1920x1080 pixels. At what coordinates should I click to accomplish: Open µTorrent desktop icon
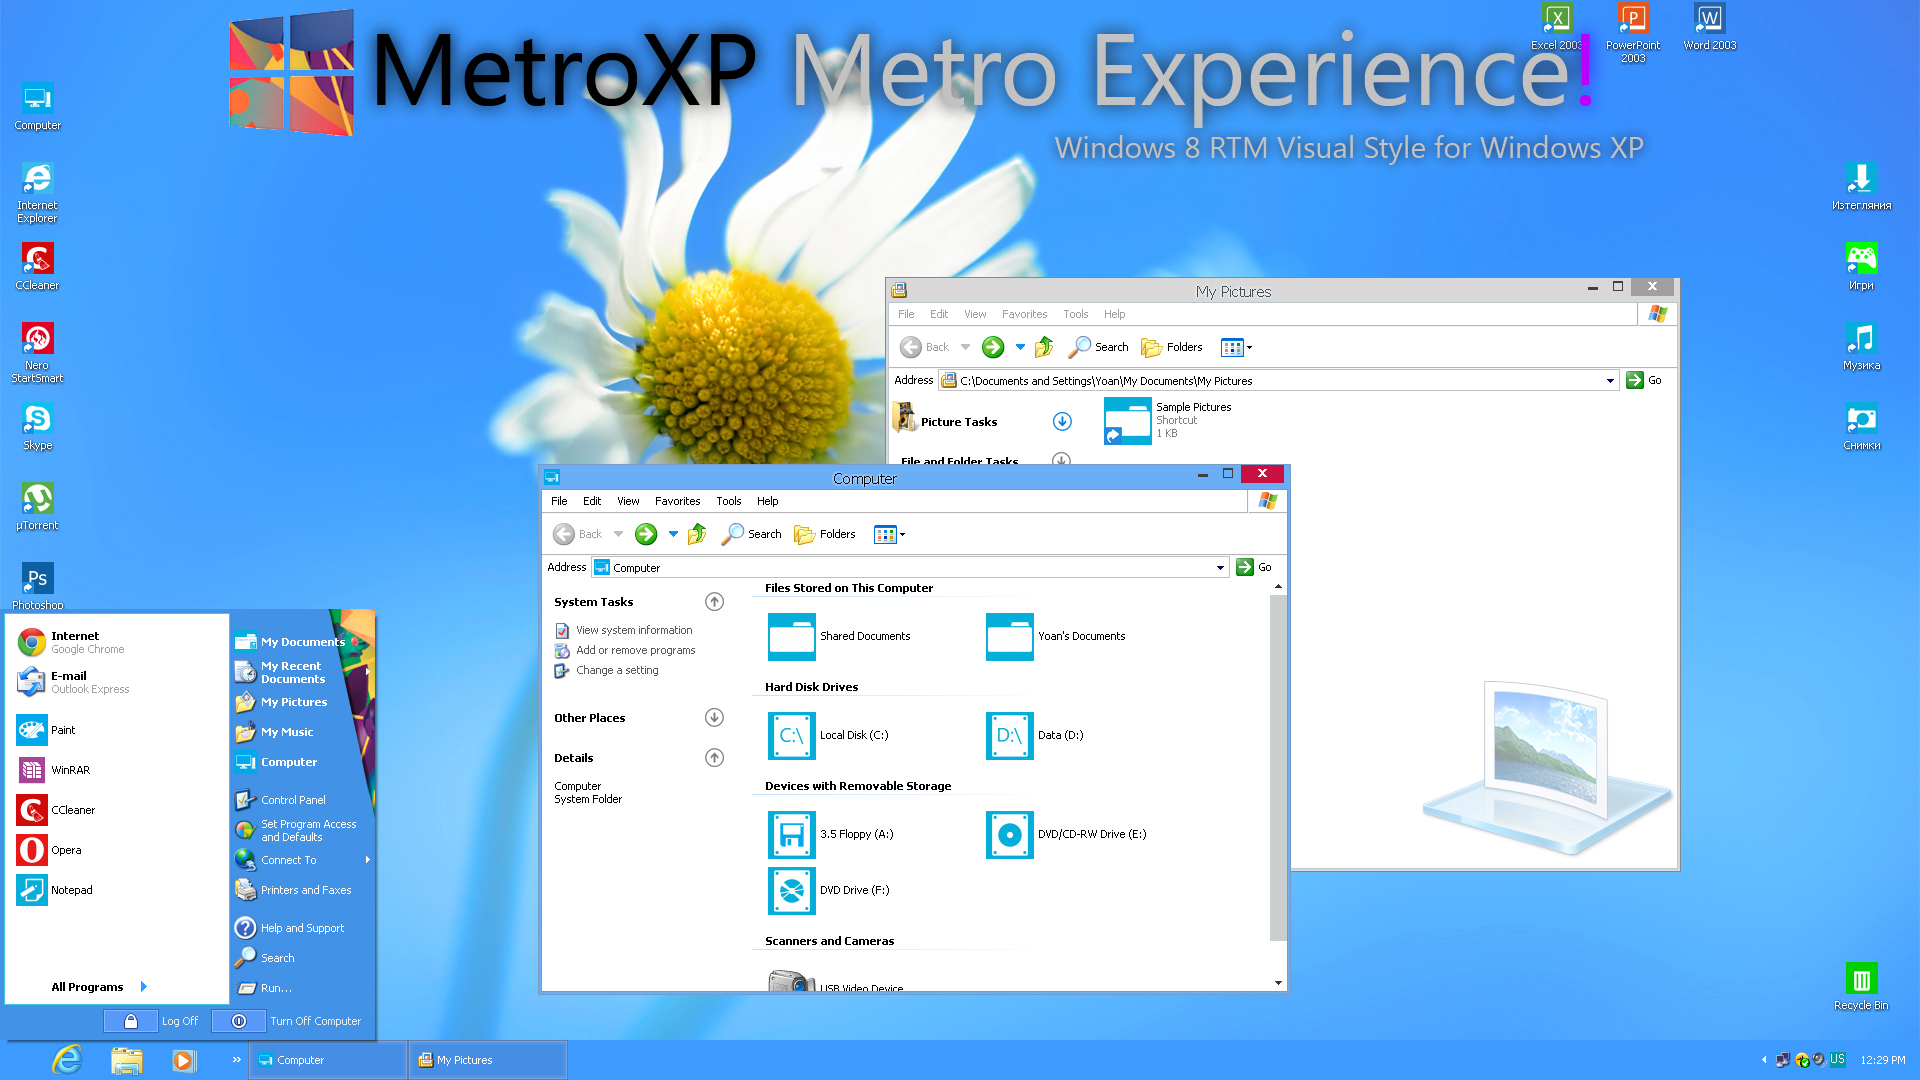coord(37,506)
